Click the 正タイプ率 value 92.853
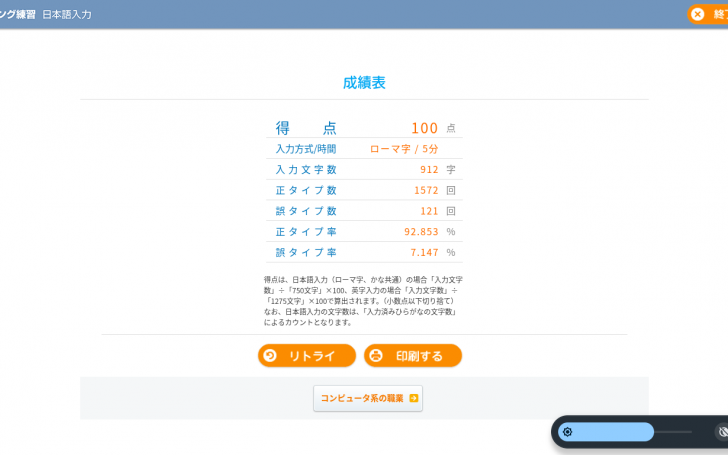The image size is (728, 455). click(421, 232)
